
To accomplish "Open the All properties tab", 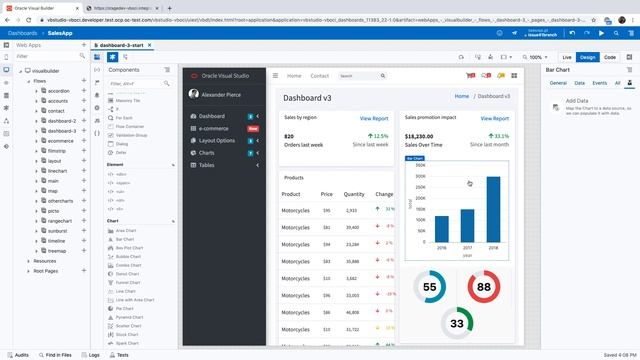I will [x=618, y=83].
